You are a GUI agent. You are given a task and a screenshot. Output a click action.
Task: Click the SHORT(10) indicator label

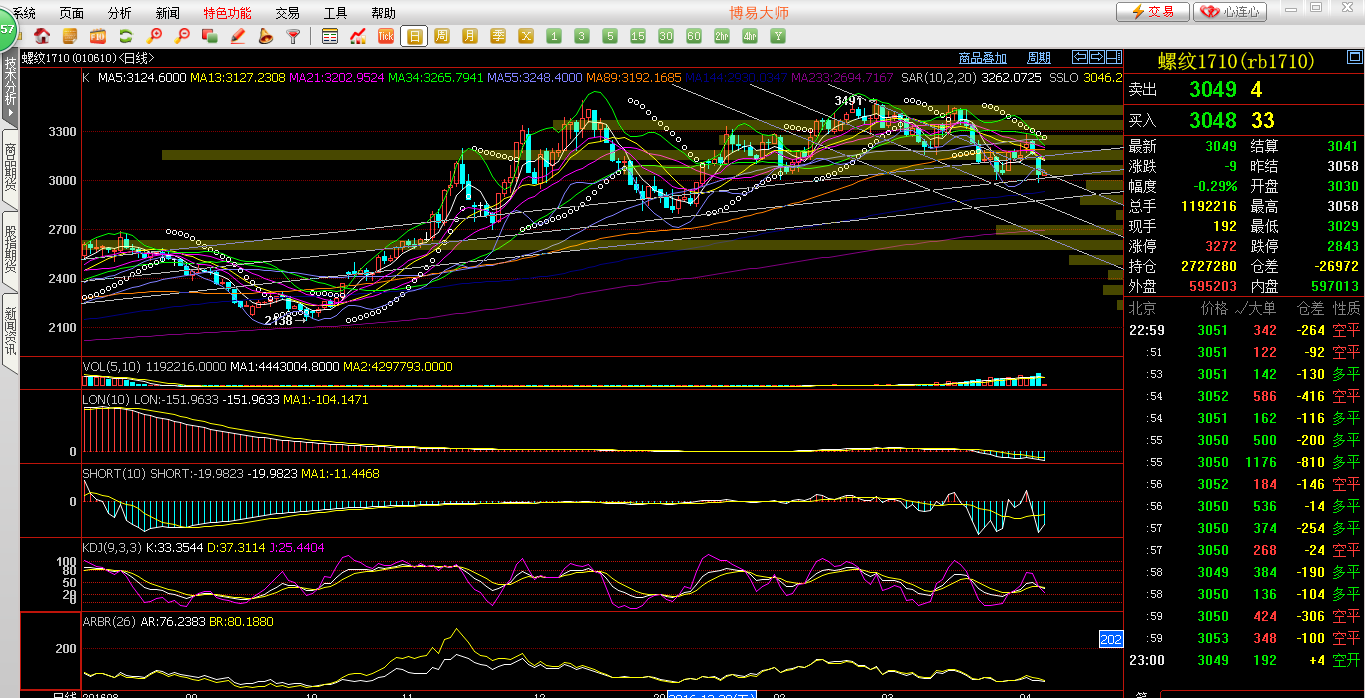tap(116, 473)
